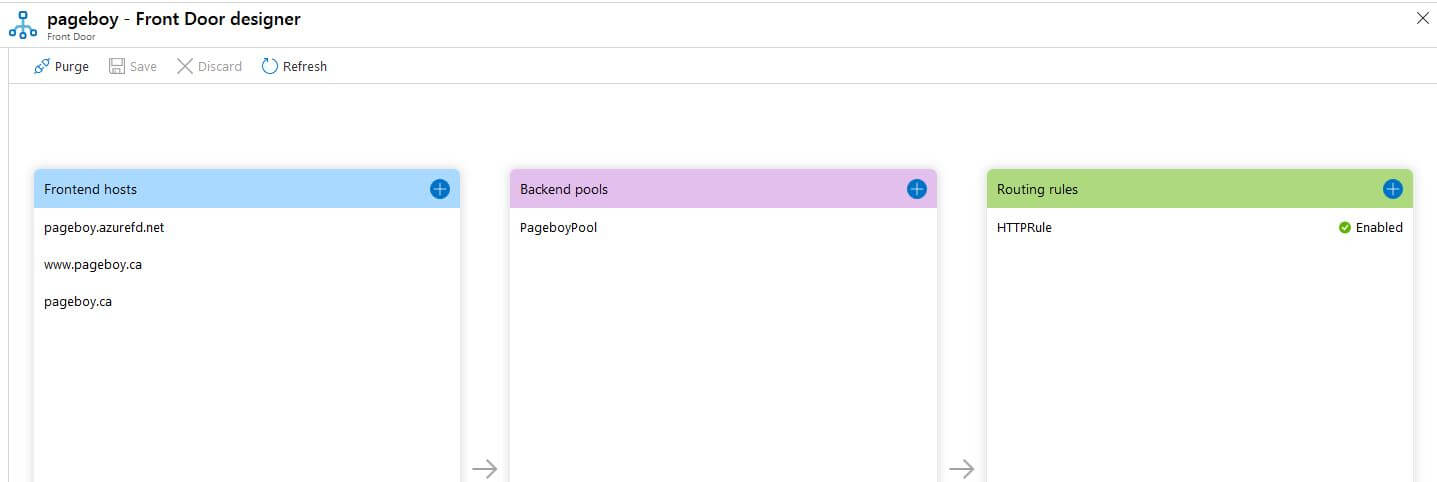Viewport: 1437px width, 482px height.
Task: Click the Front Door network icon beside the title
Action: [22, 25]
